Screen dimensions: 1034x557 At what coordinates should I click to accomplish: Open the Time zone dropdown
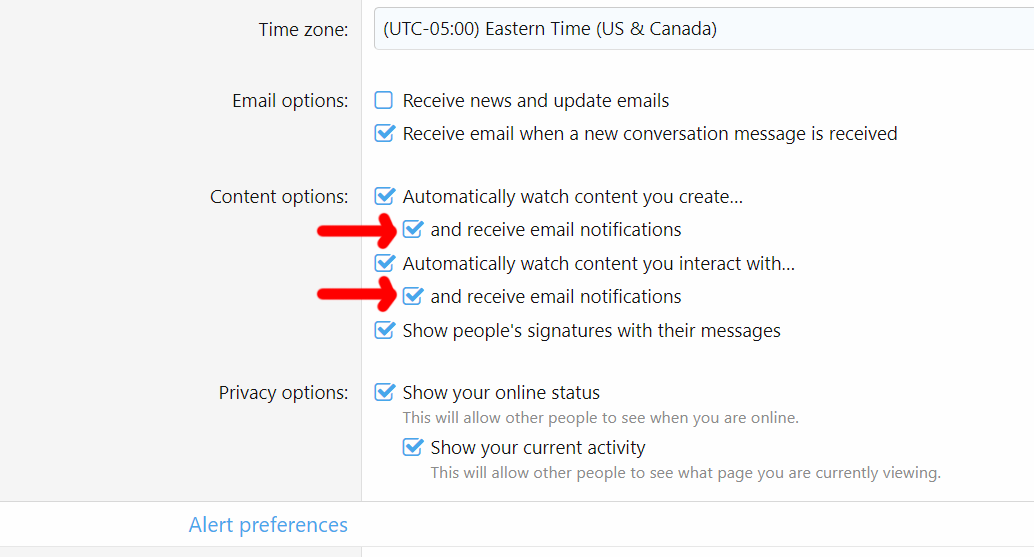pyautogui.click(x=700, y=29)
